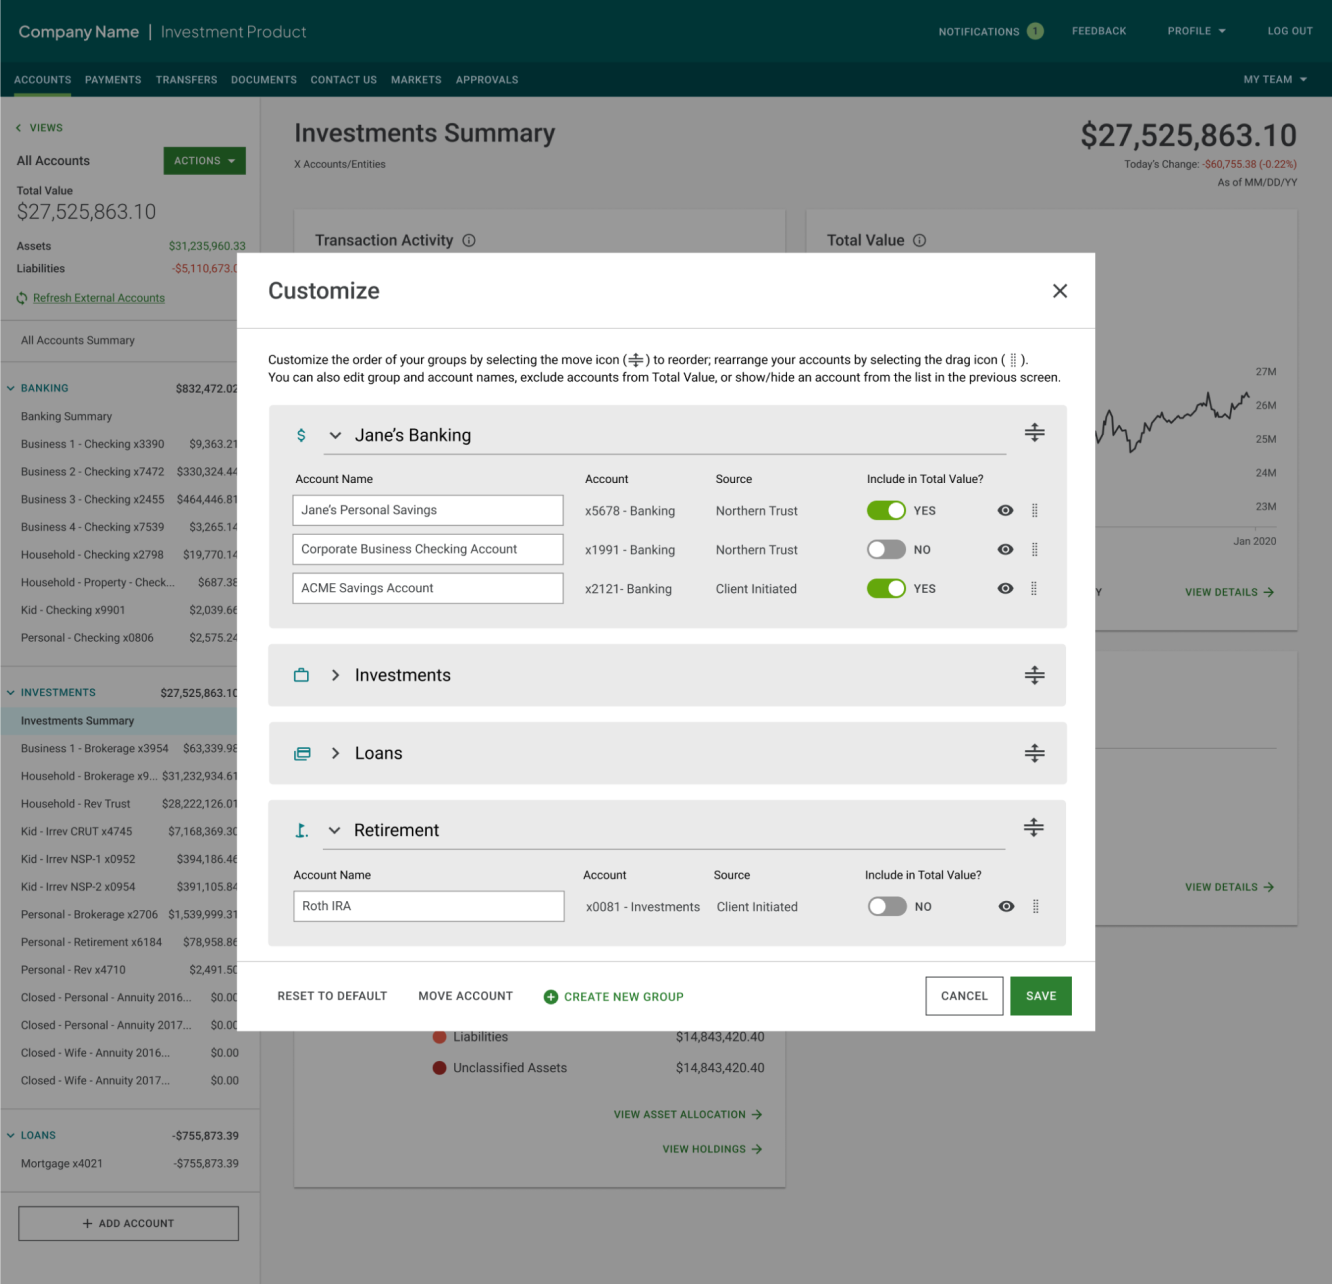
Task: Close the Customize dialog with the X
Action: (1060, 291)
